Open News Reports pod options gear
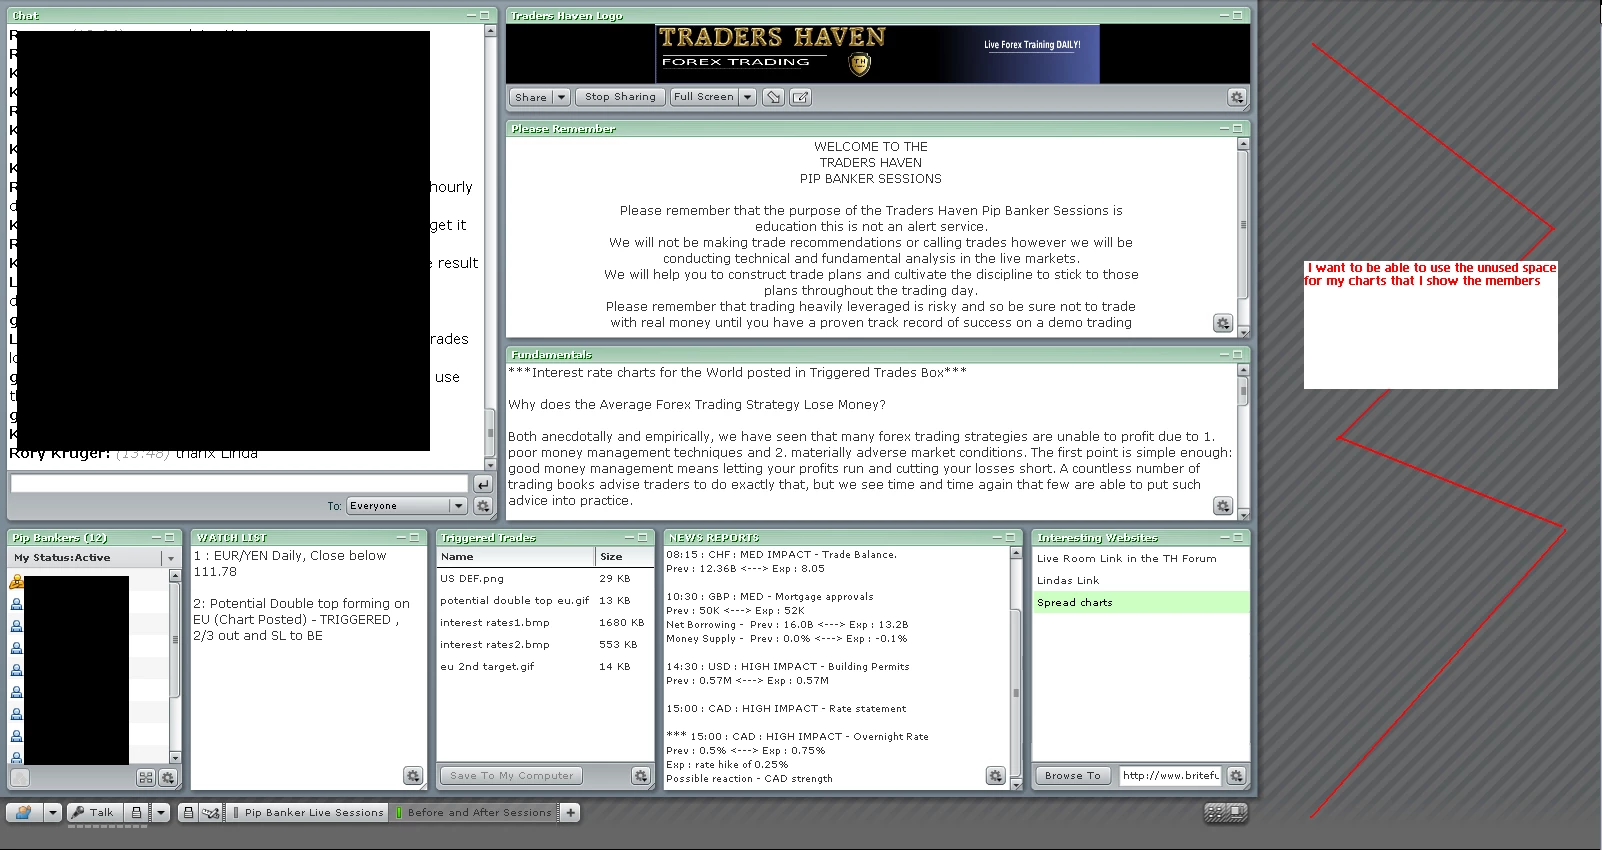The height and width of the screenshot is (850, 1602). point(995,775)
